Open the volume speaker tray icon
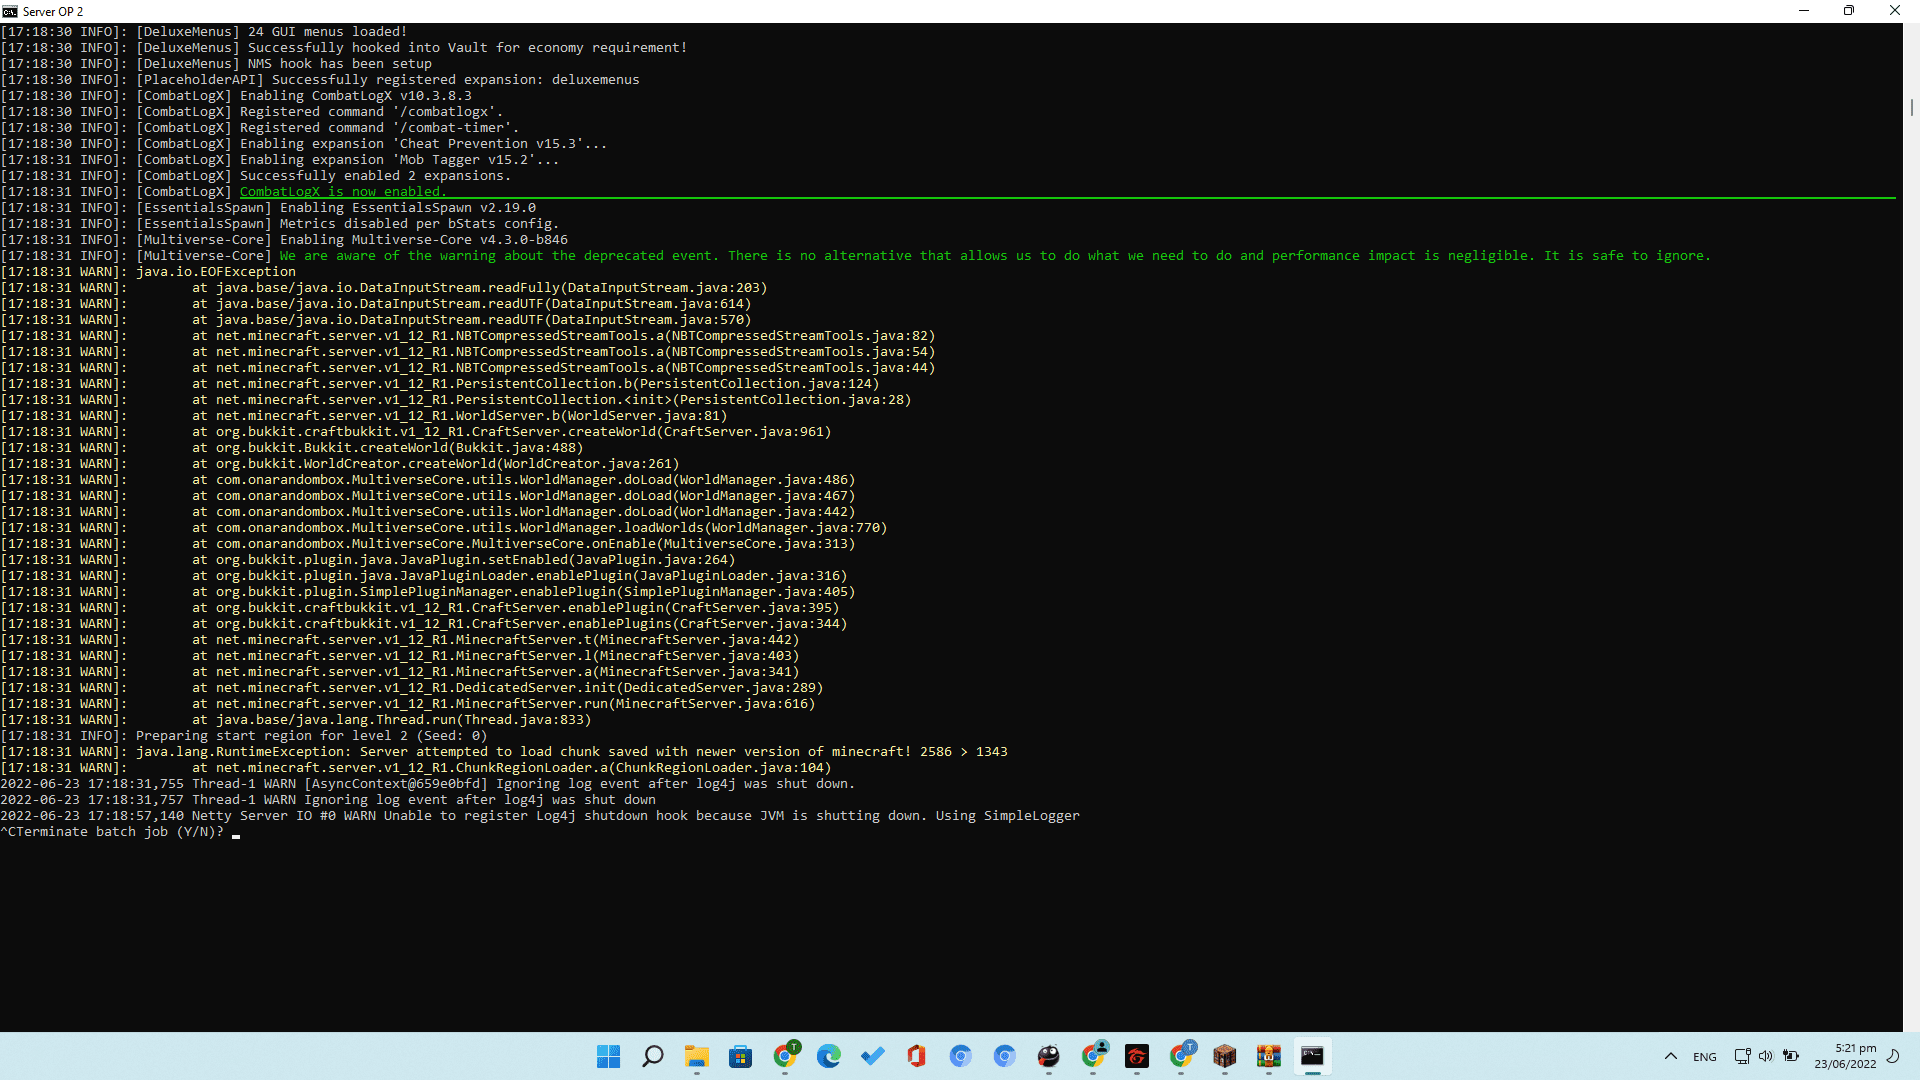This screenshot has height=1080, width=1920. tap(1765, 1056)
